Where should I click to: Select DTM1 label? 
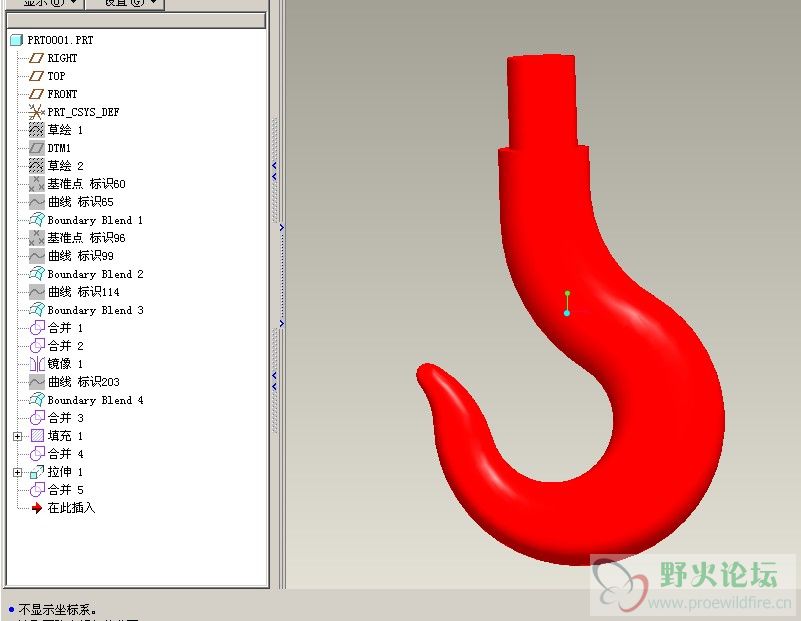point(59,148)
